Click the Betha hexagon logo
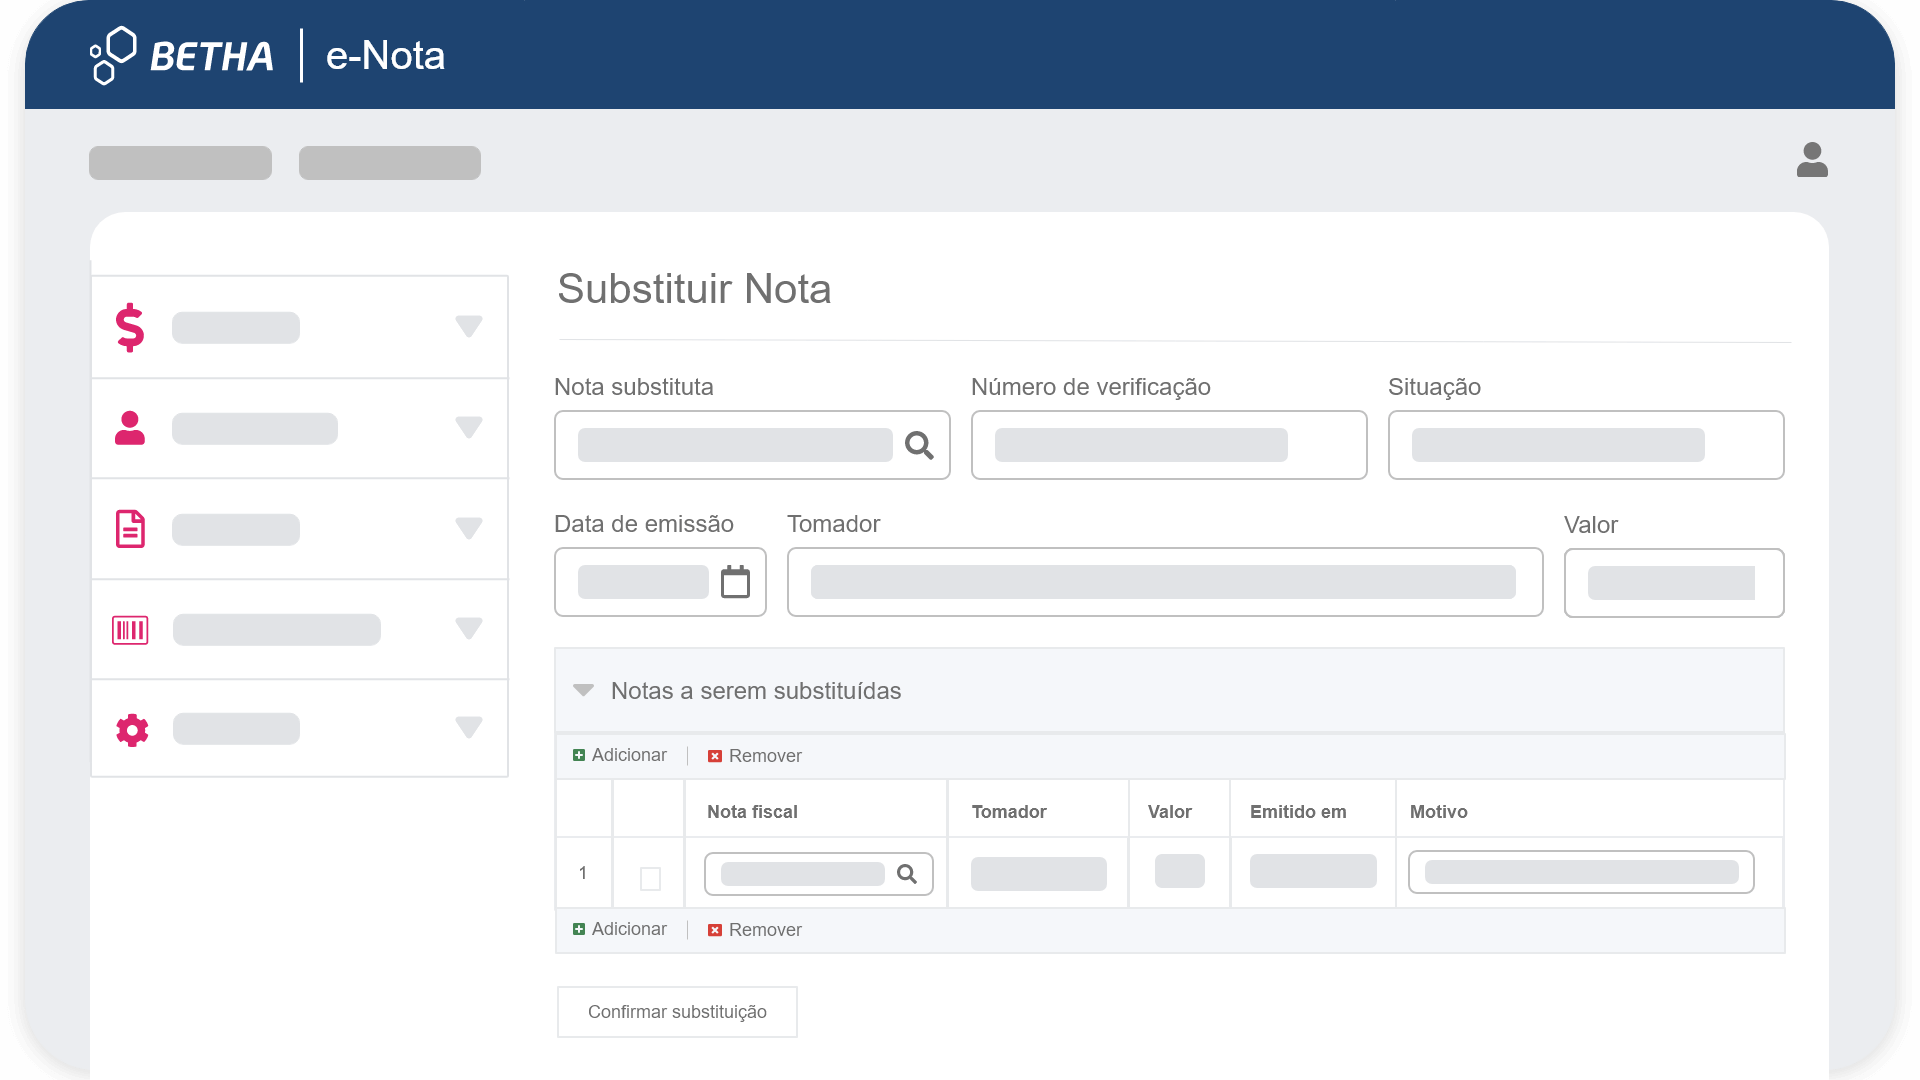Viewport: 1920px width, 1080px height. click(x=113, y=55)
